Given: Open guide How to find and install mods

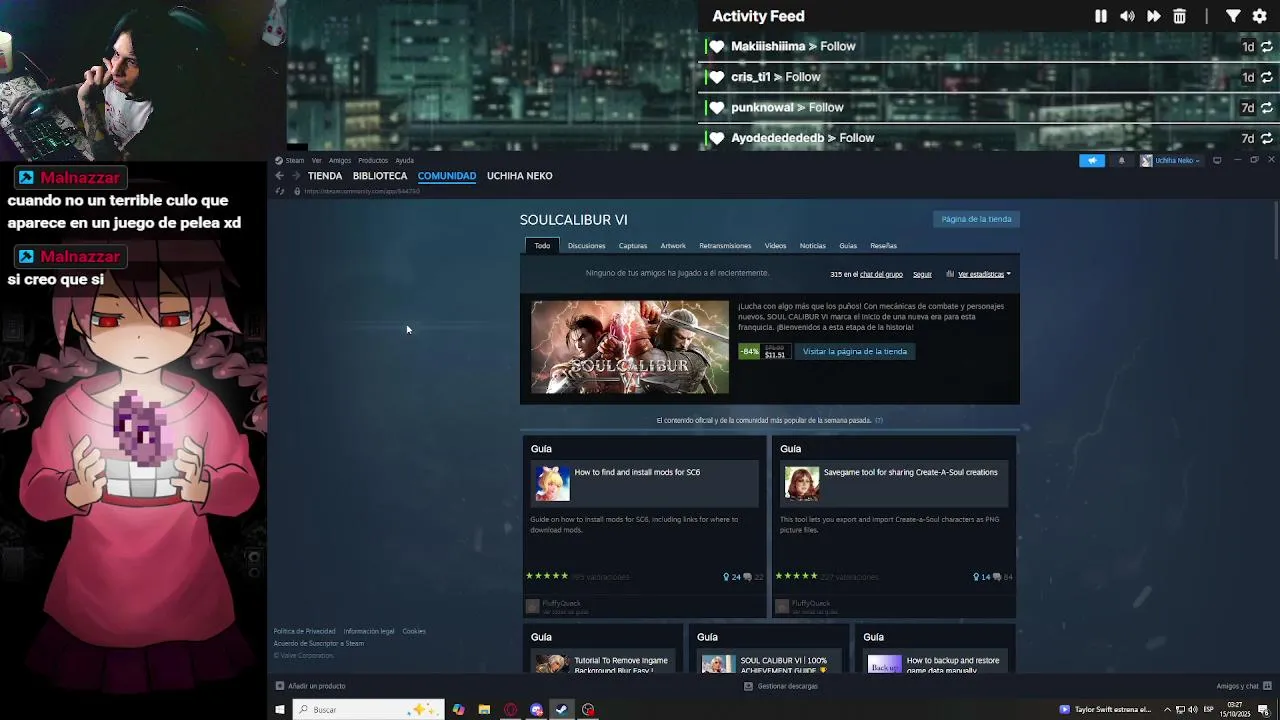Looking at the screenshot, I should coord(637,472).
